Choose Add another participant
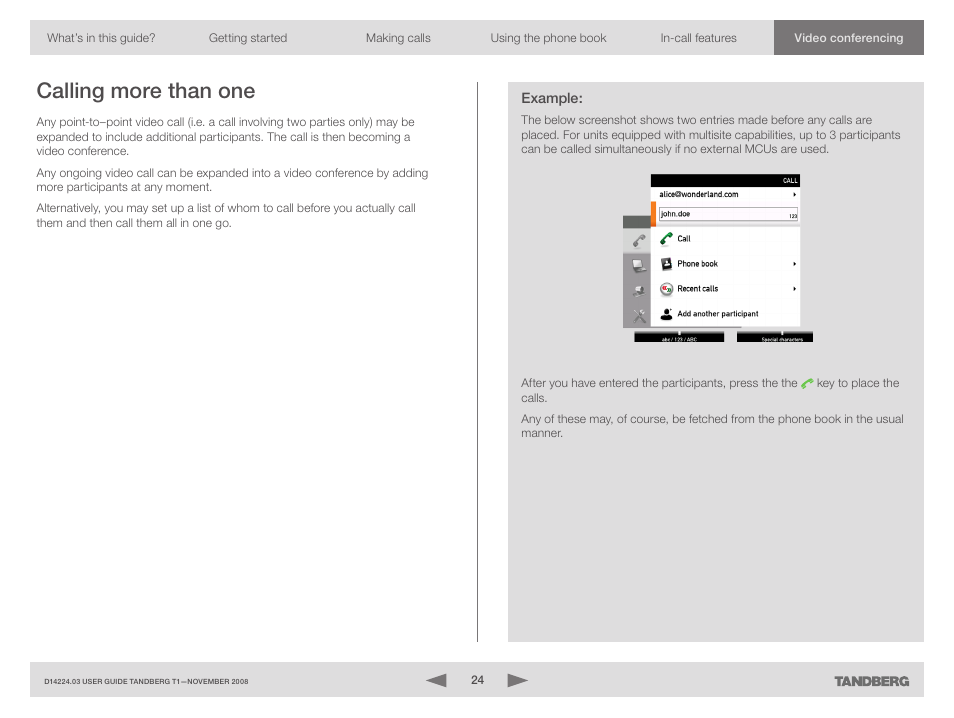 click(725, 314)
